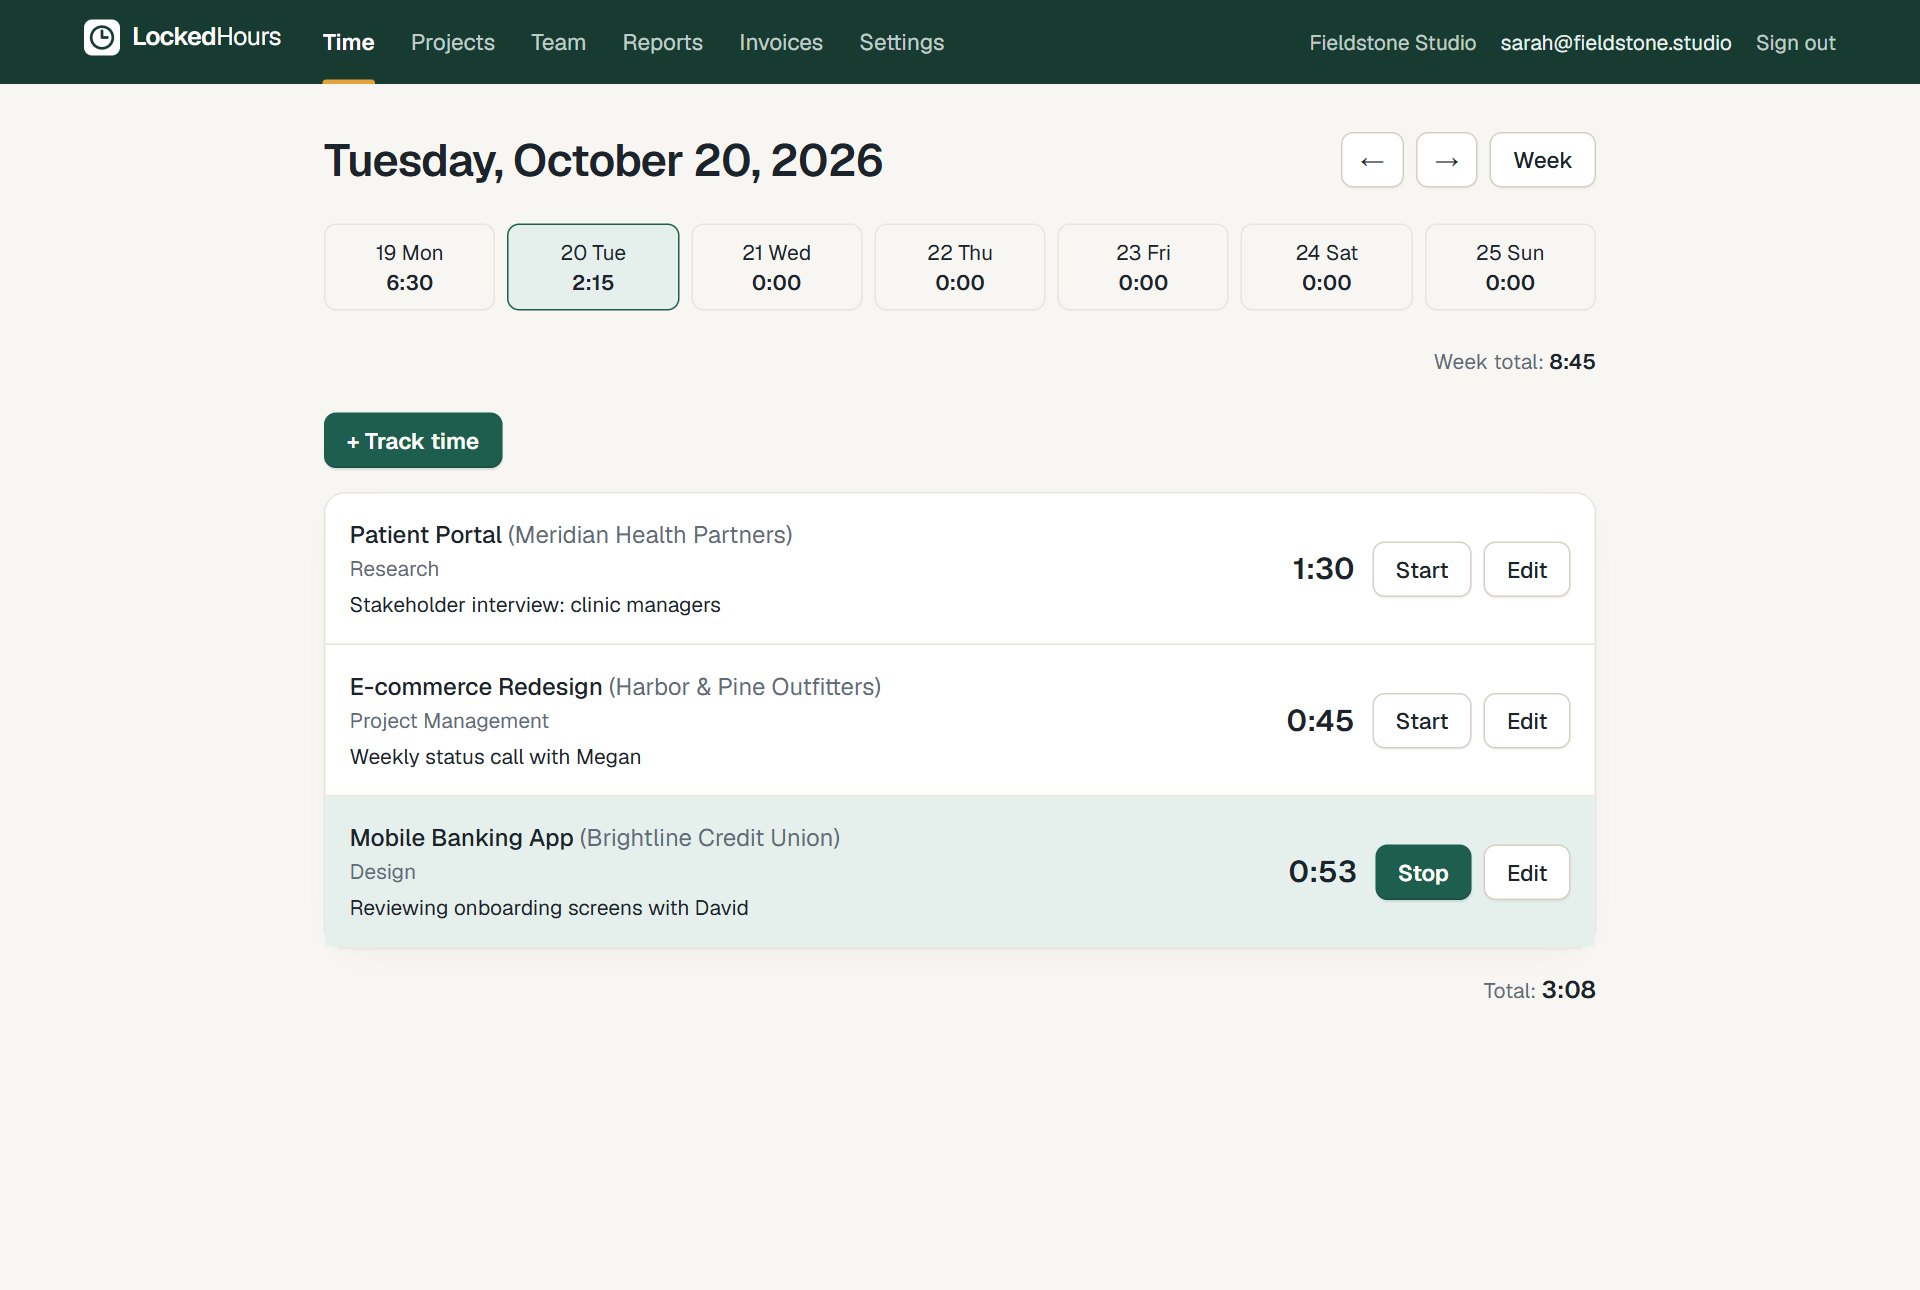Select the 22 Thu day card
This screenshot has width=1920, height=1290.
click(x=959, y=267)
